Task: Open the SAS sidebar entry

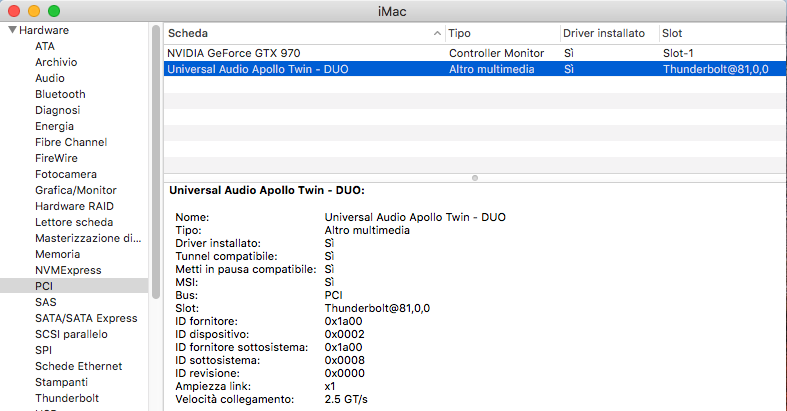Action: 46,302
